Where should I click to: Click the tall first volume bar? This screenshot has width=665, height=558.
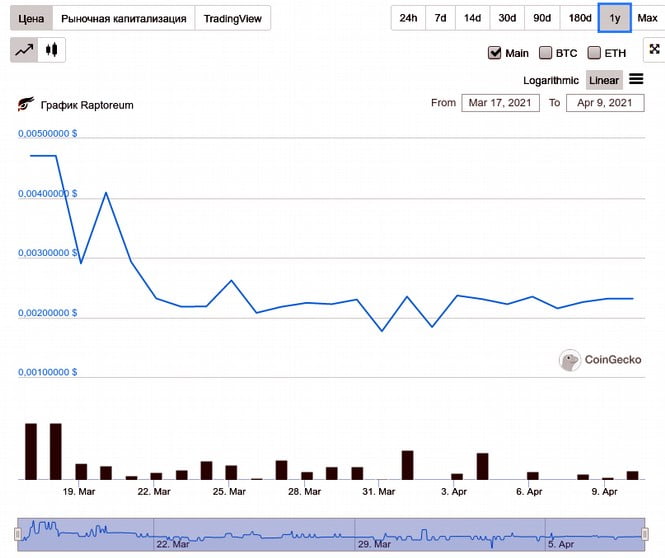pos(31,452)
